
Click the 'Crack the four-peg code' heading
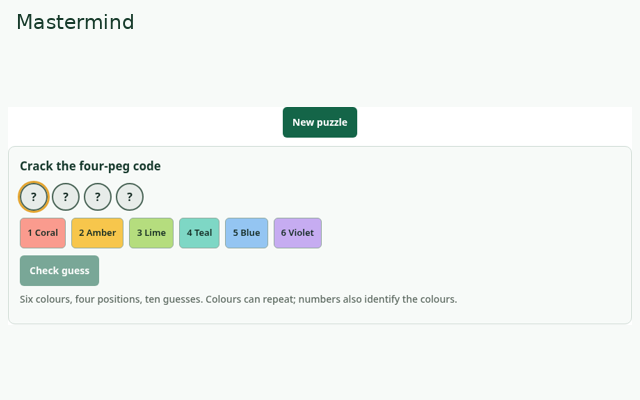click(90, 166)
